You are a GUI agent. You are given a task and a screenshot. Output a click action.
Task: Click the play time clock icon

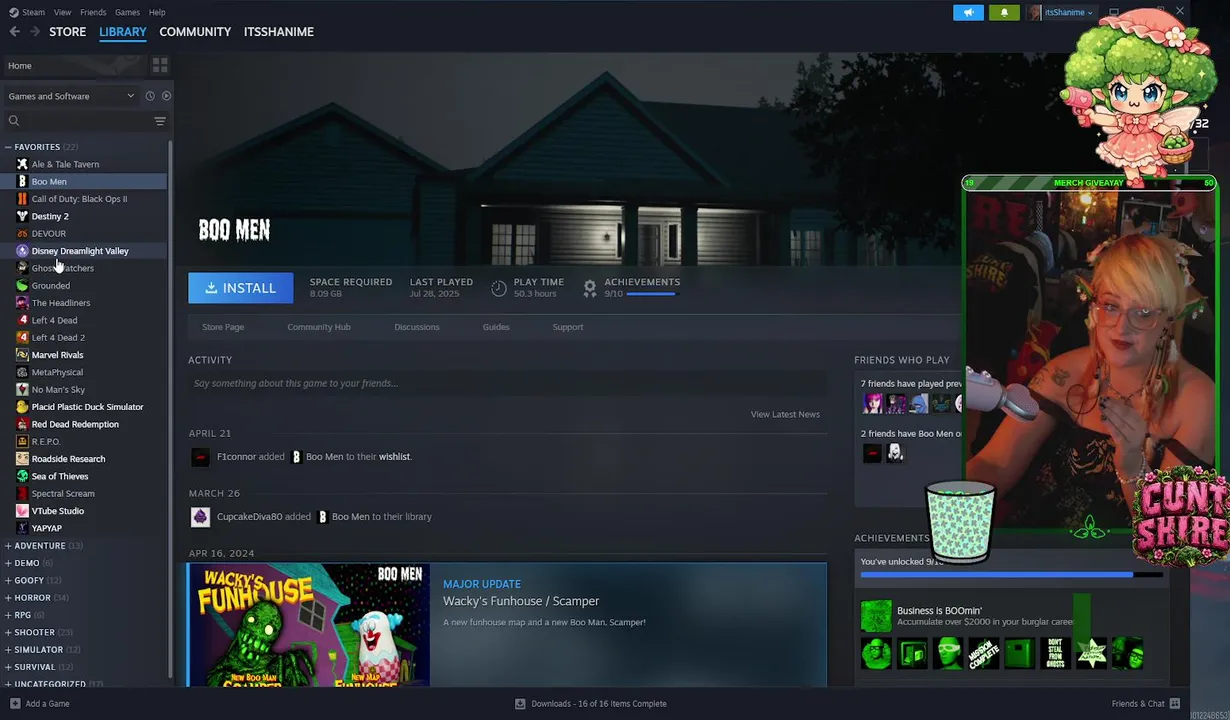pos(499,288)
